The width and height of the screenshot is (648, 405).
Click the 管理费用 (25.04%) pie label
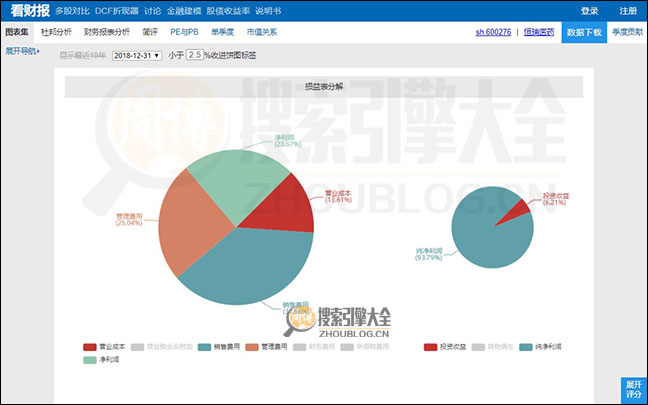129,219
